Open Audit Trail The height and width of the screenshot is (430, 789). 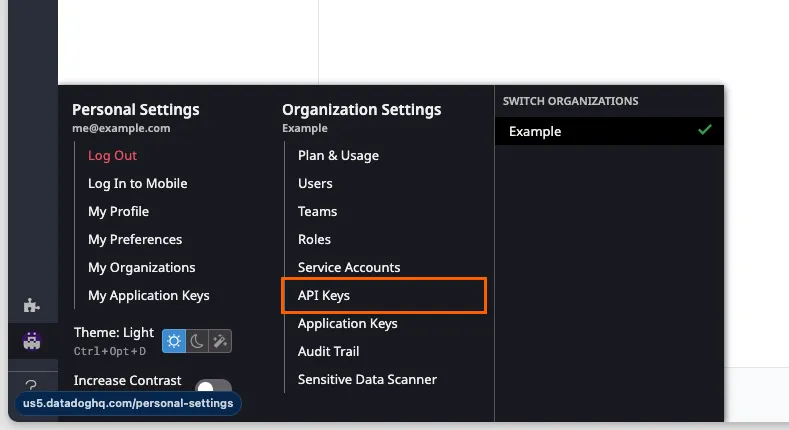(x=328, y=352)
